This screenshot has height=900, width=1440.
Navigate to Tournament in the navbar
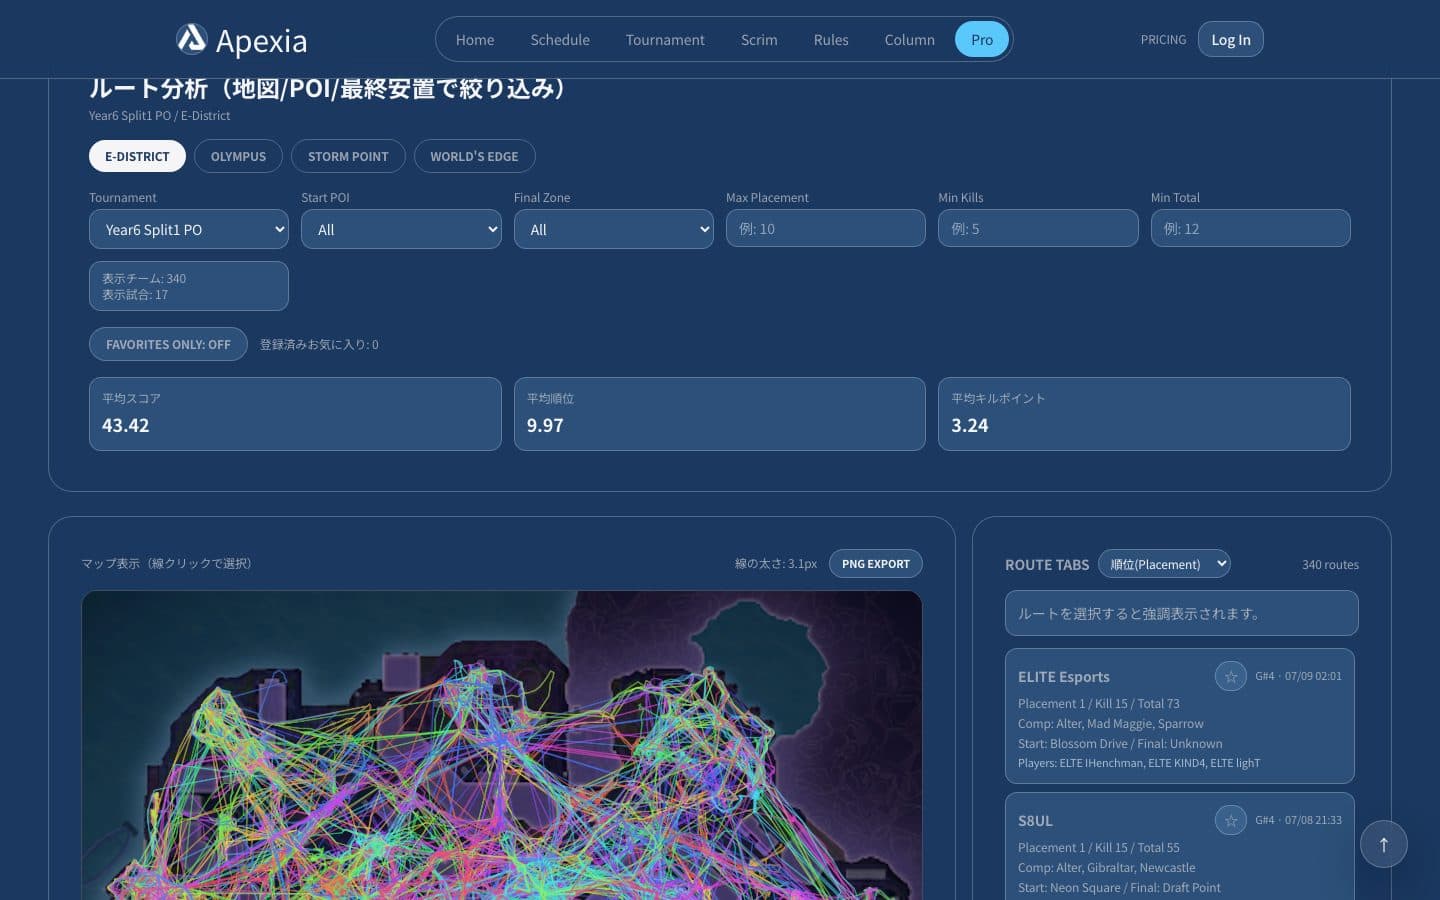(x=665, y=40)
